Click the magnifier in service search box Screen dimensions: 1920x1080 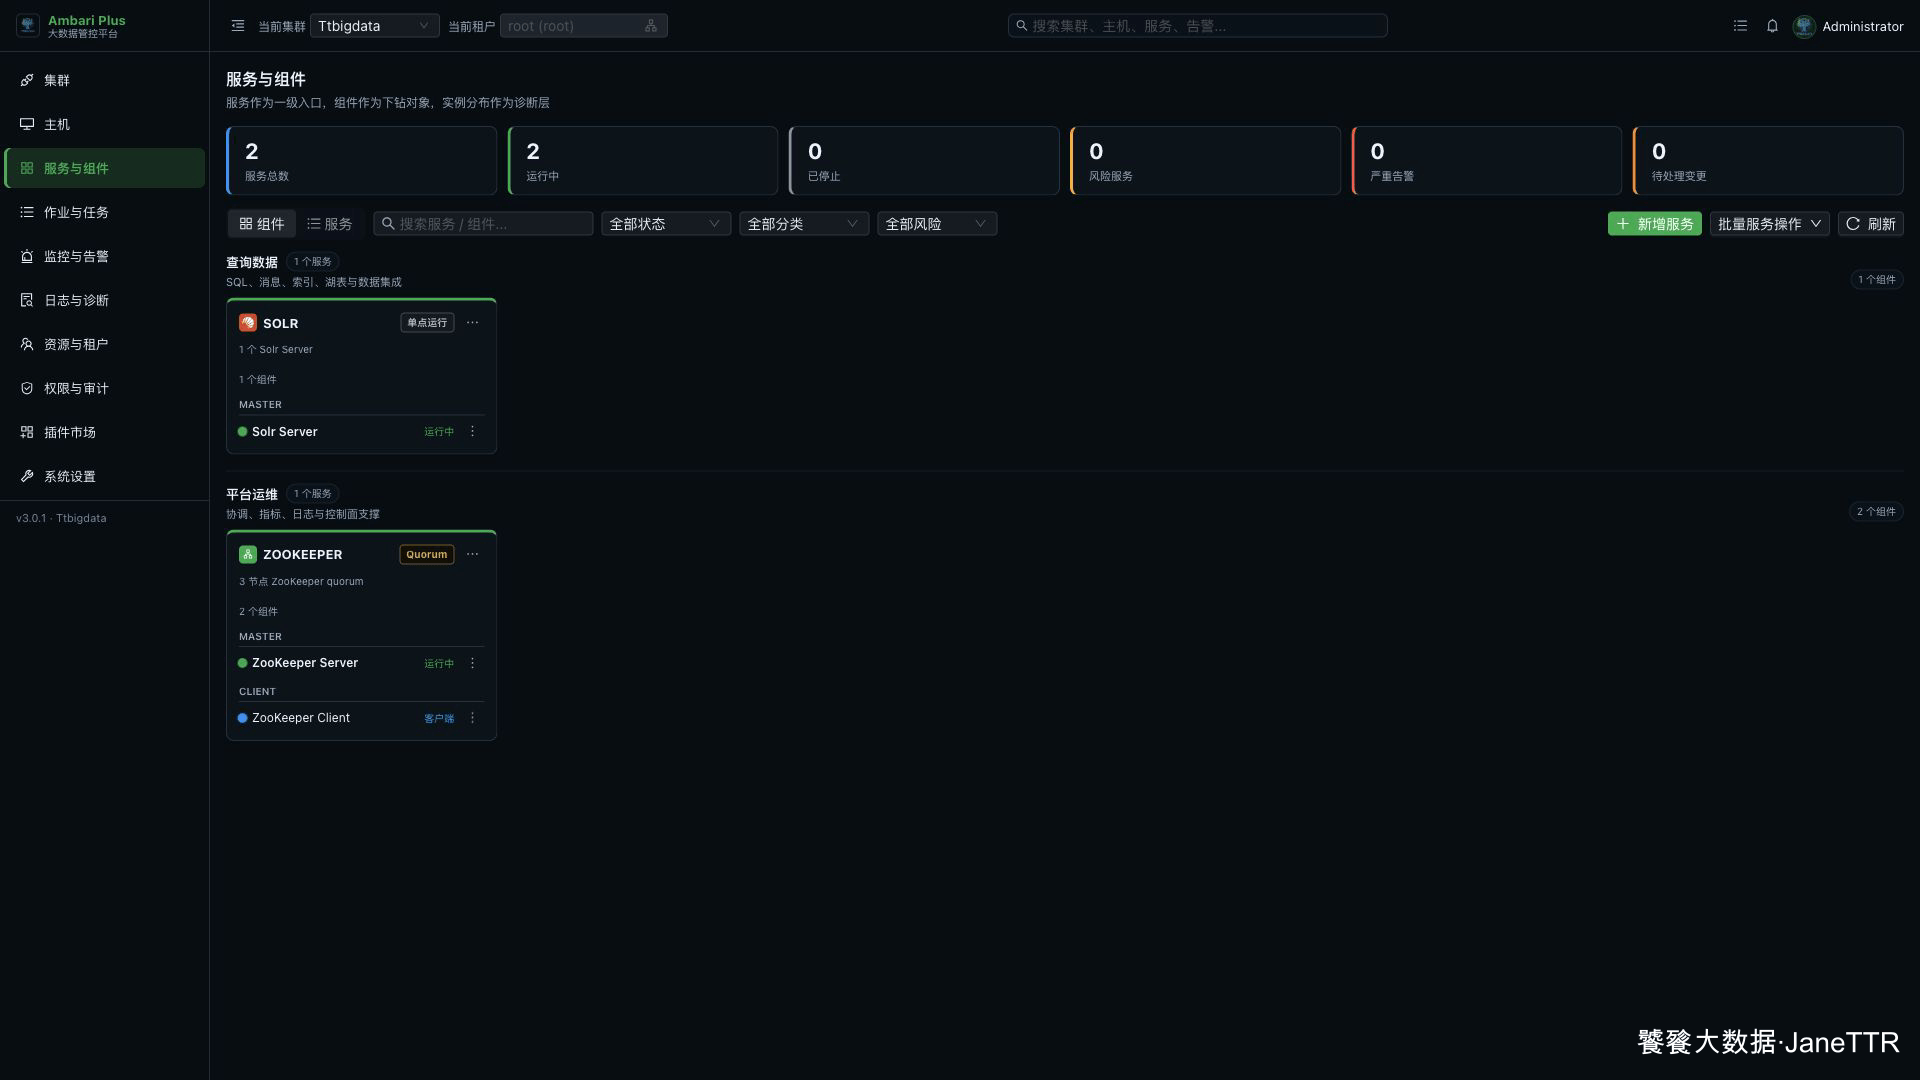coord(388,224)
